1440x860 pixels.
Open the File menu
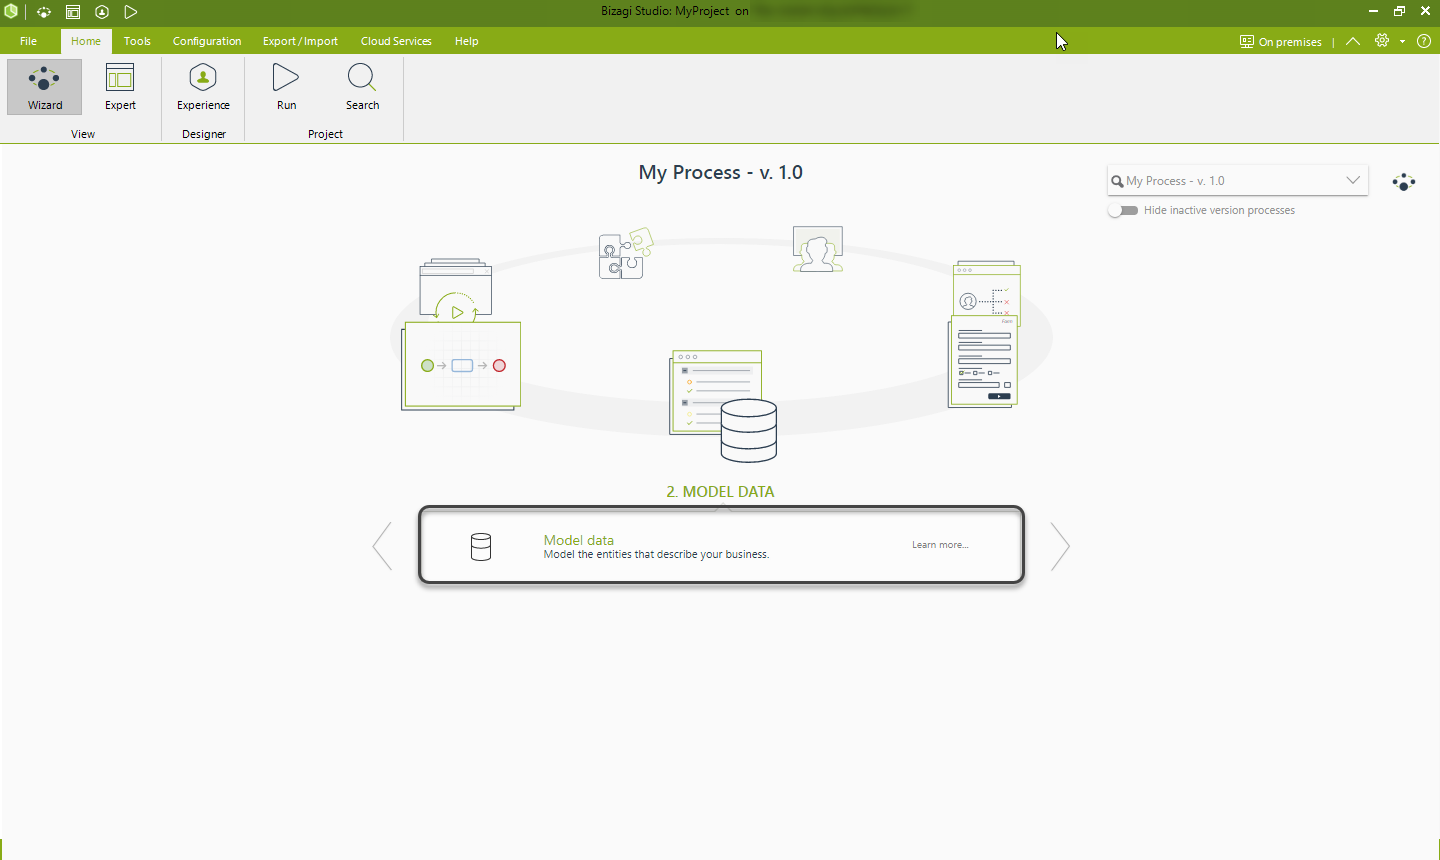pyautogui.click(x=28, y=41)
